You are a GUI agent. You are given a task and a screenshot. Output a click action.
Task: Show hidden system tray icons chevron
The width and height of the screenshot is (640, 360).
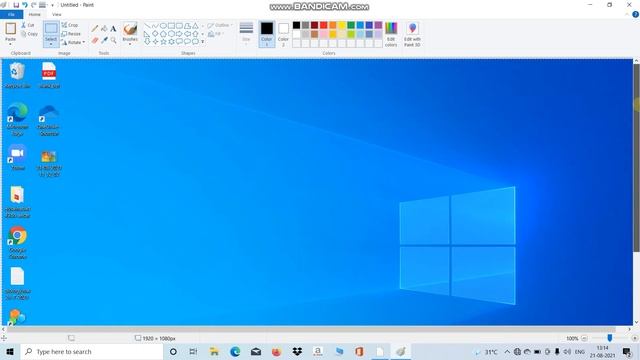tap(507, 351)
